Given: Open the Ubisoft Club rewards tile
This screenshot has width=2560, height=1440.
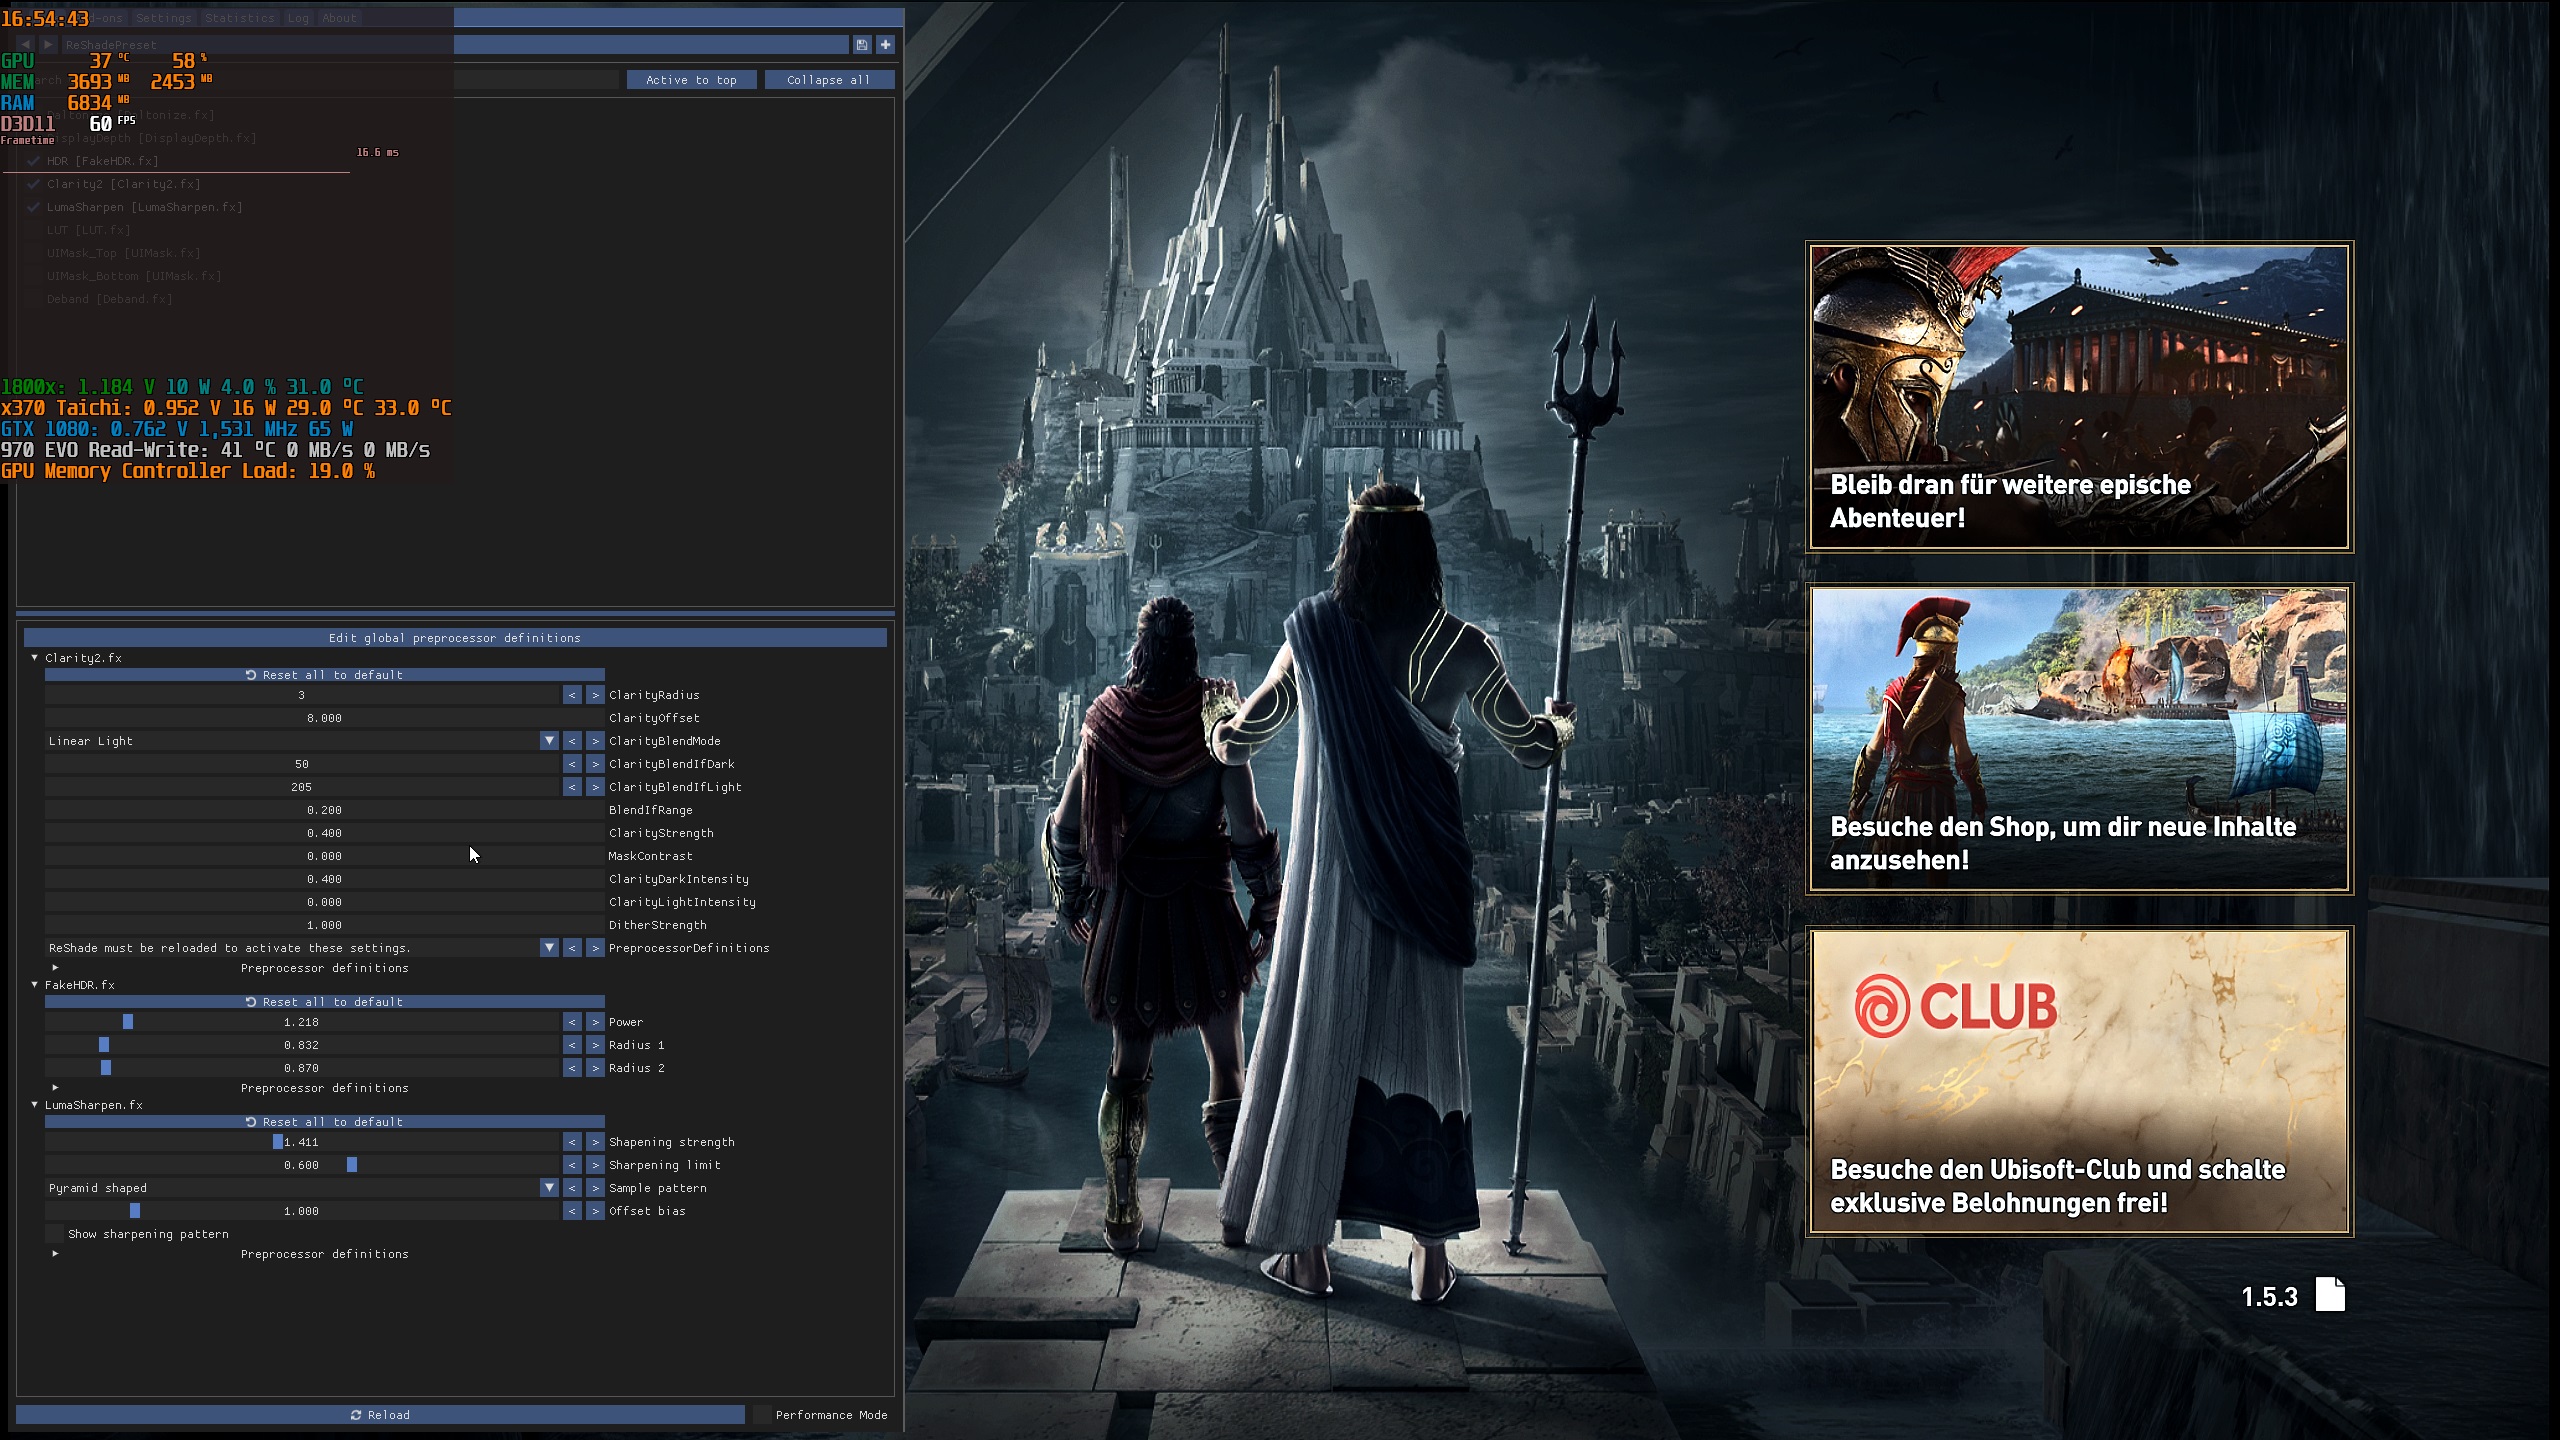Looking at the screenshot, I should tap(2079, 1081).
